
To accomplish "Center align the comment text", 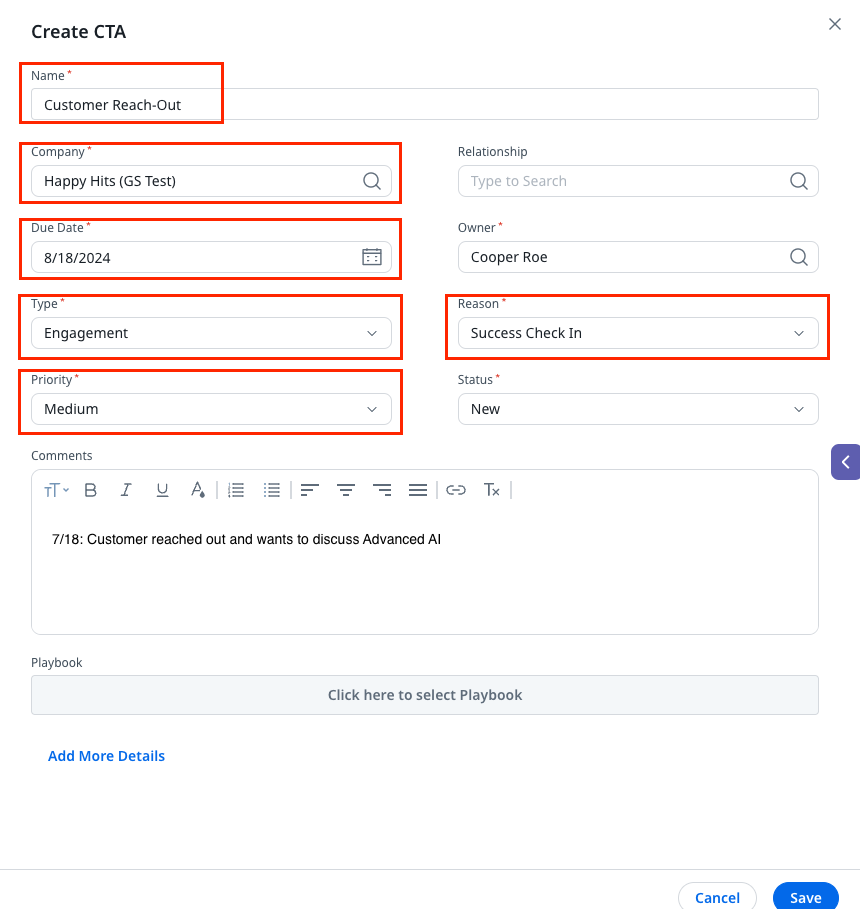I will pyautogui.click(x=346, y=490).
